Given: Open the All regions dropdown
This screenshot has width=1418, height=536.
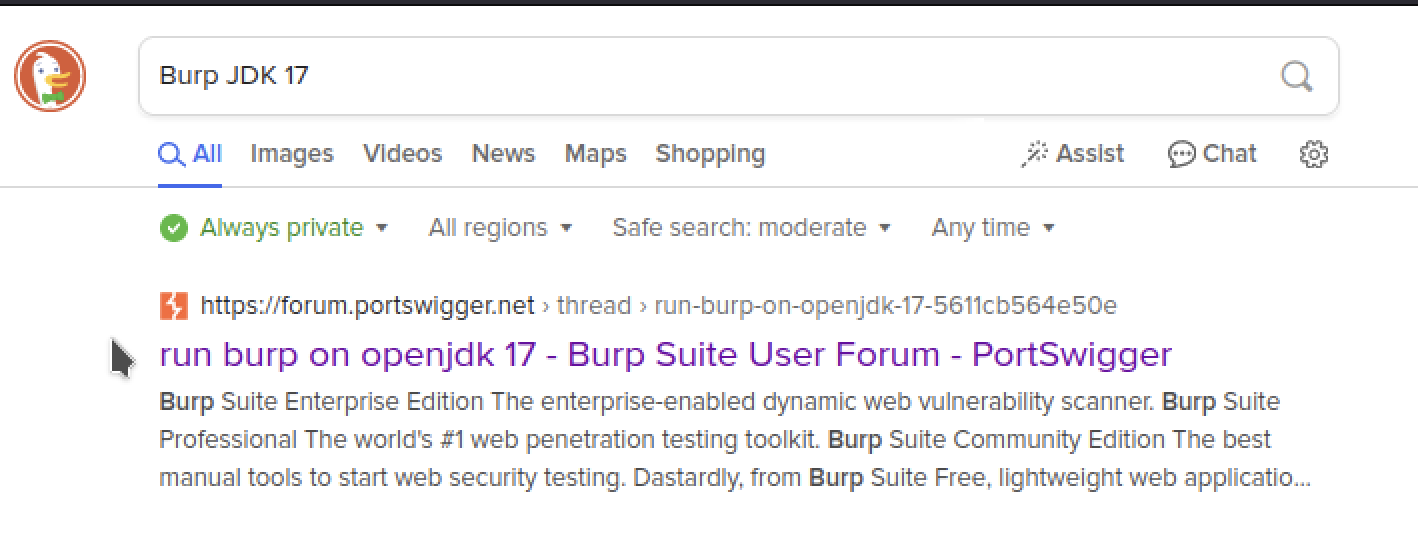Looking at the screenshot, I should pos(500,228).
